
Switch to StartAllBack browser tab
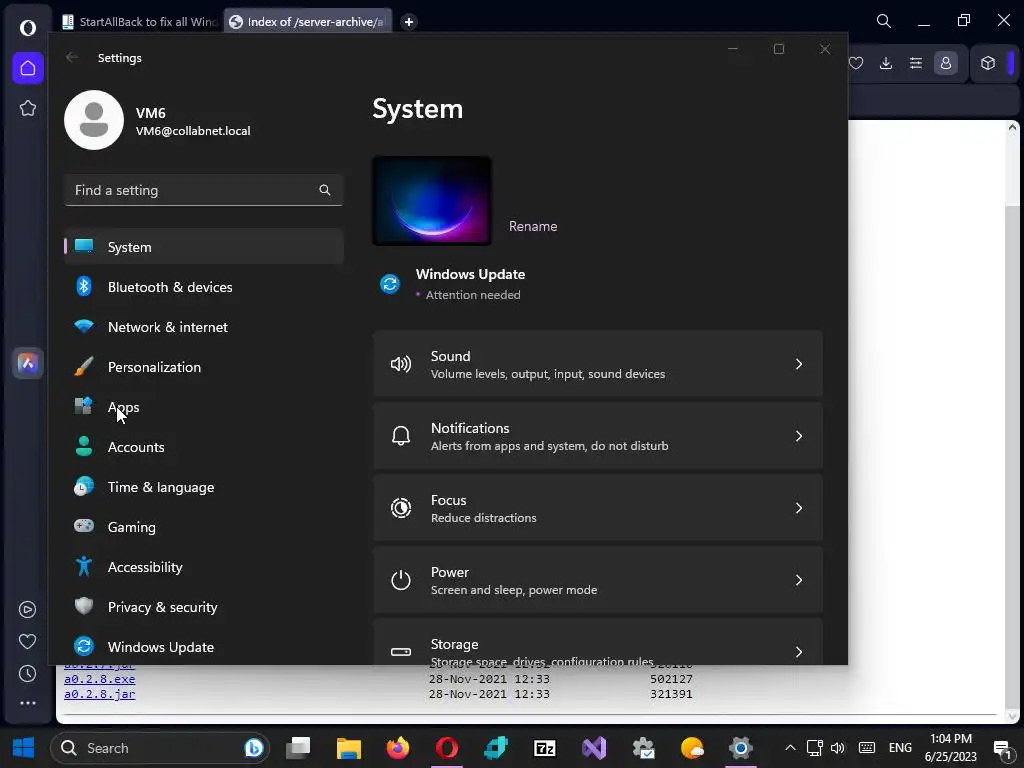click(x=139, y=22)
